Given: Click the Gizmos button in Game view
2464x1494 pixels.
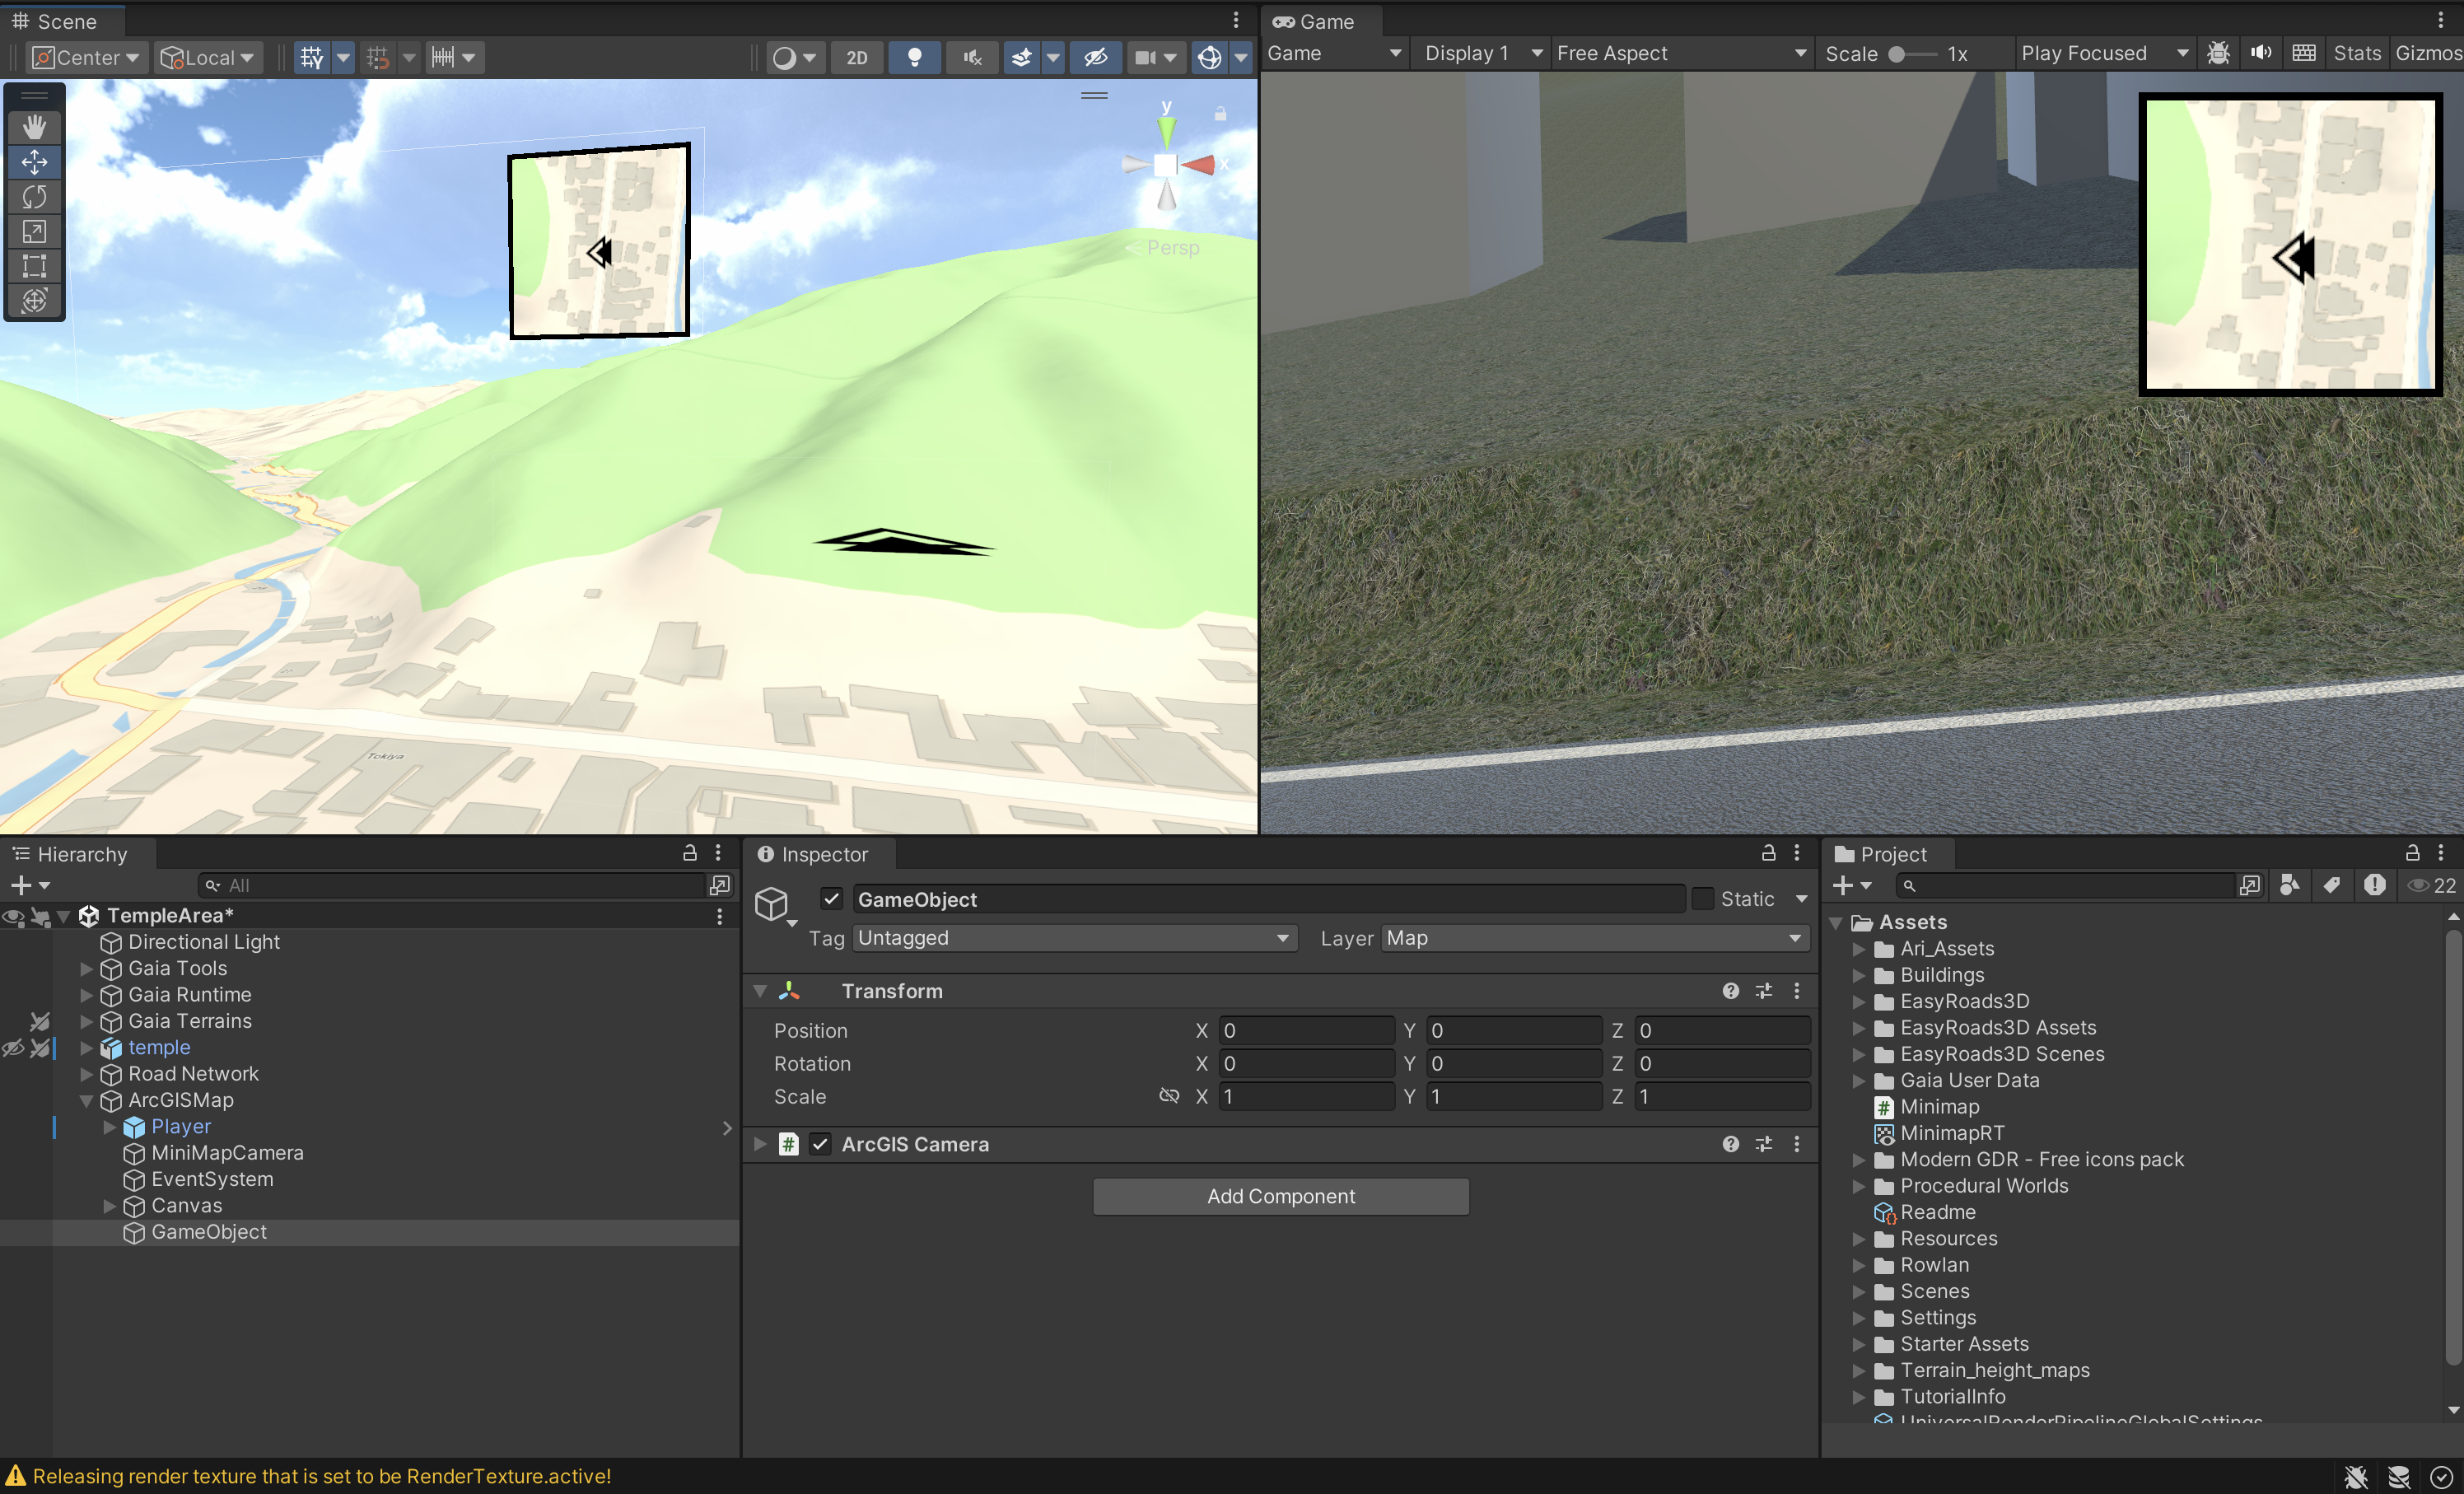Looking at the screenshot, I should click(x=2428, y=53).
